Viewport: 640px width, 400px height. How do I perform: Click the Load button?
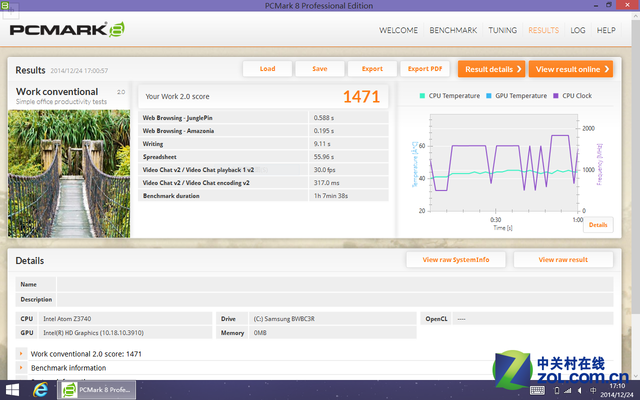point(267,69)
